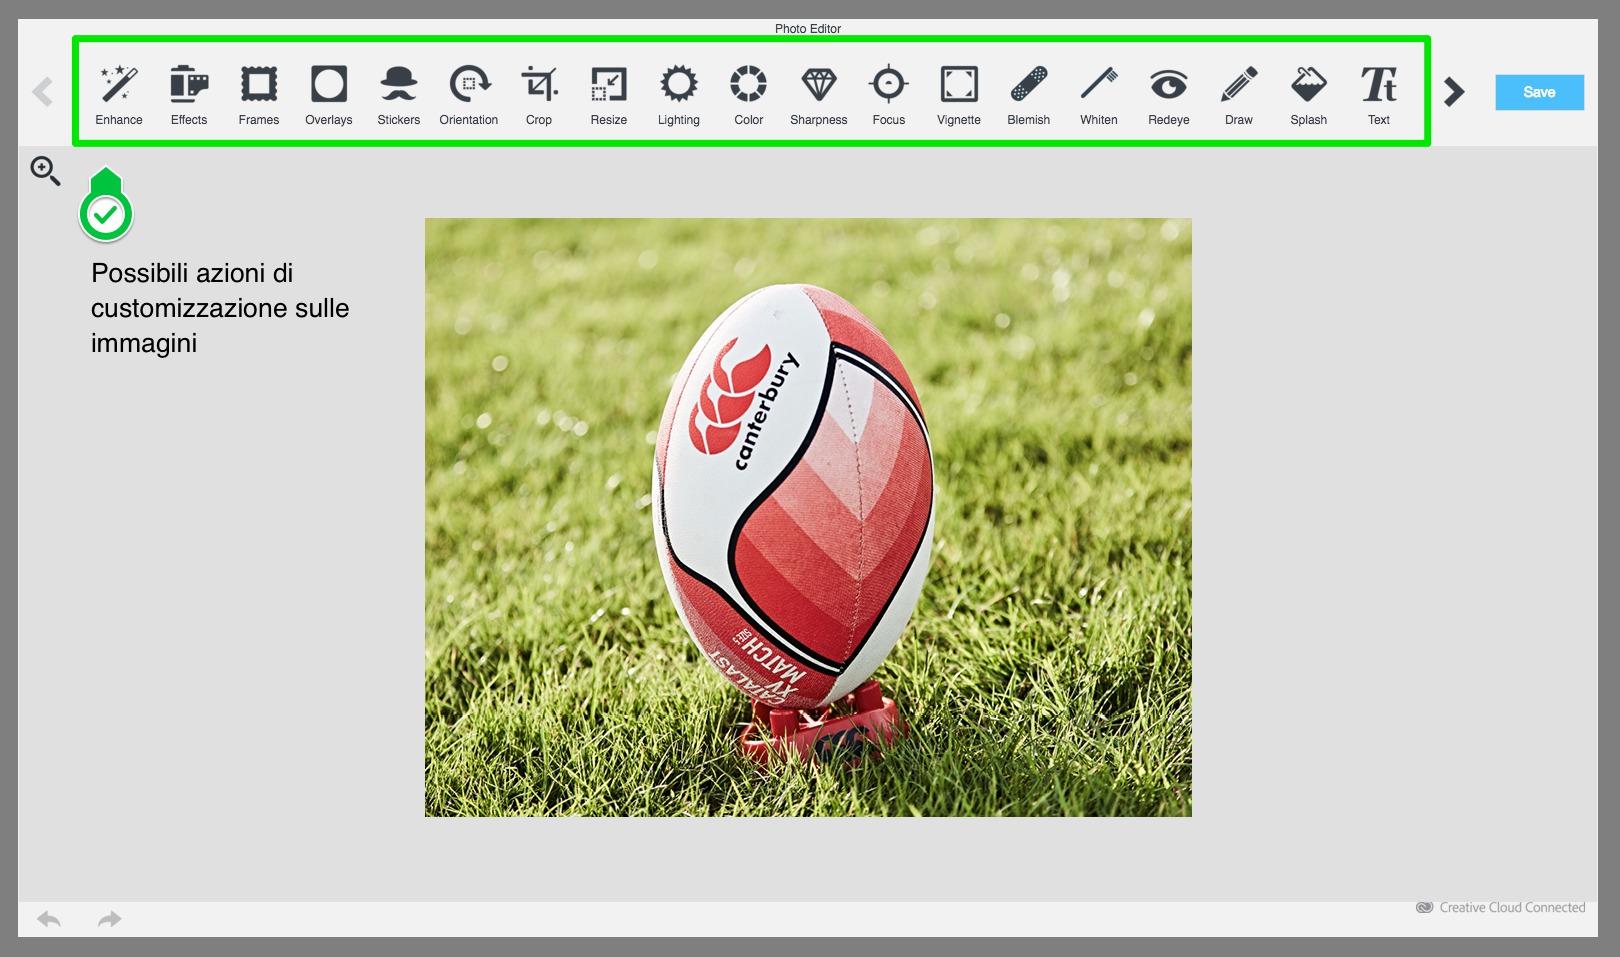Viewport: 1620px width, 957px height.
Task: Click the blue Save button
Action: click(x=1539, y=92)
